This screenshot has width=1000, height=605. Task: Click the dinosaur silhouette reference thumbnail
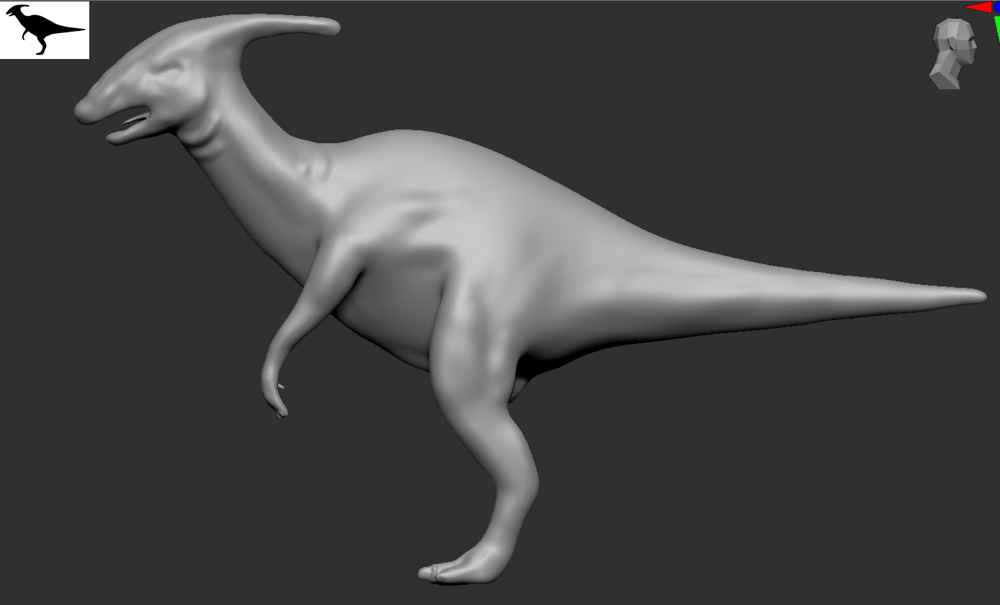(44, 30)
